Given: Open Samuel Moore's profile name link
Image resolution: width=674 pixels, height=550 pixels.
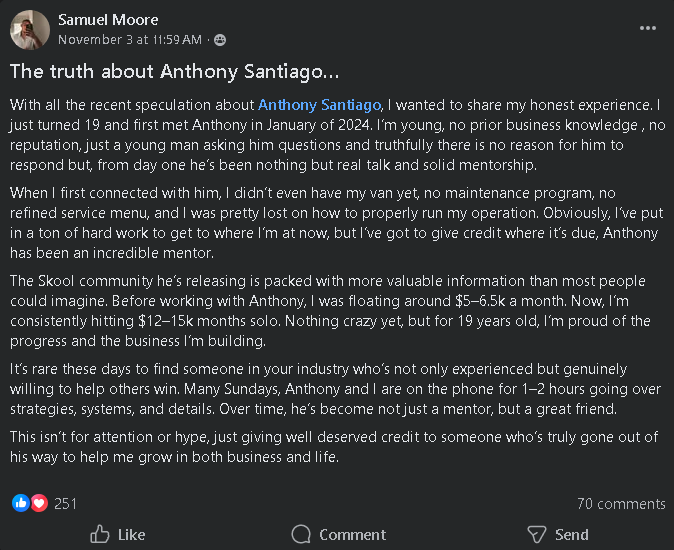Looking at the screenshot, I should pyautogui.click(x=108, y=20).
